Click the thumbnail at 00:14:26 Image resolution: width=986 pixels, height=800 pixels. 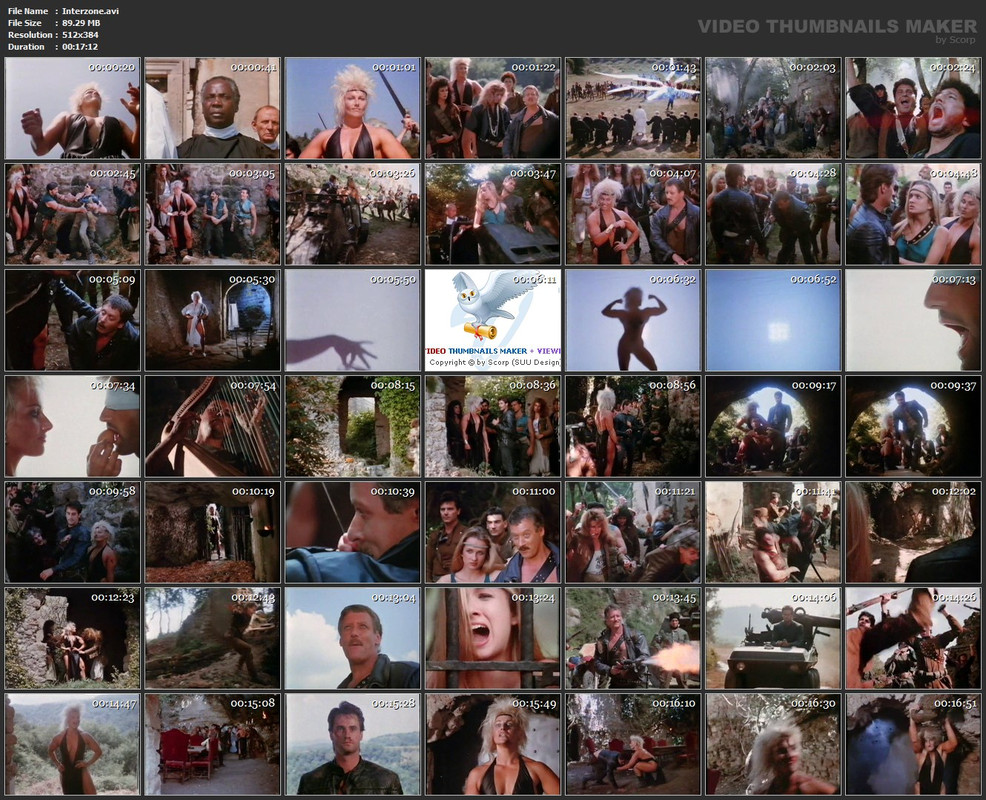click(914, 638)
